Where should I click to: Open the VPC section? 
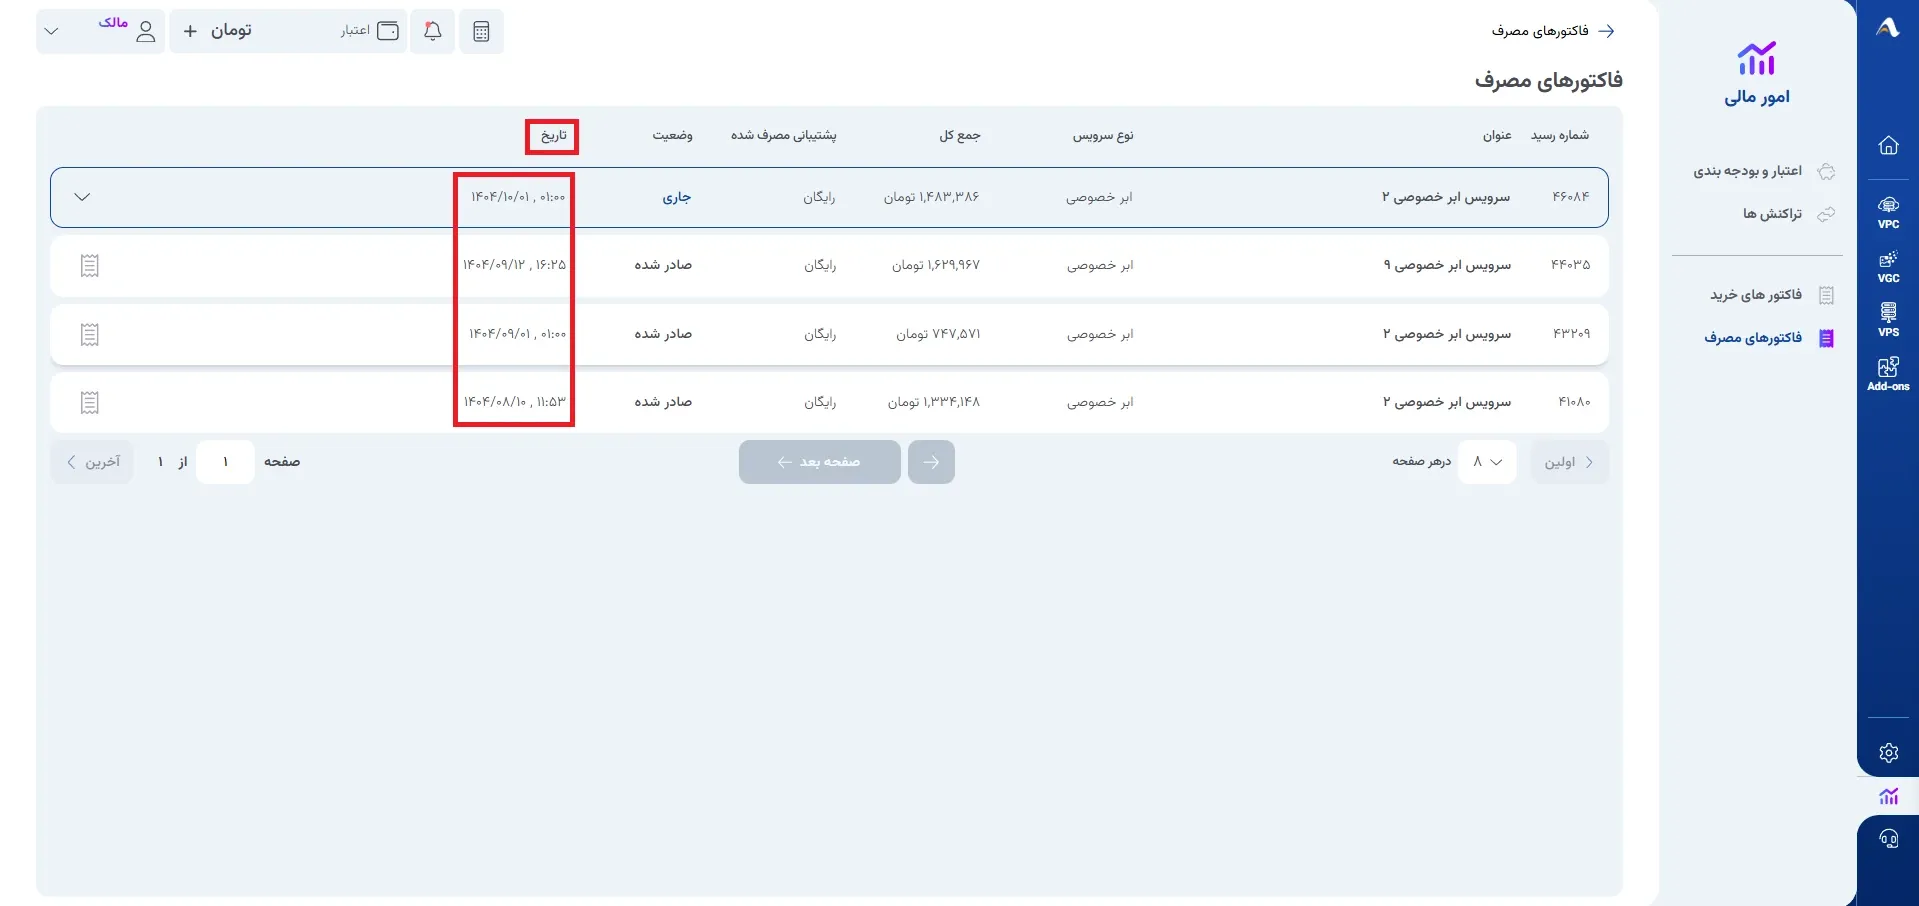coord(1888,212)
